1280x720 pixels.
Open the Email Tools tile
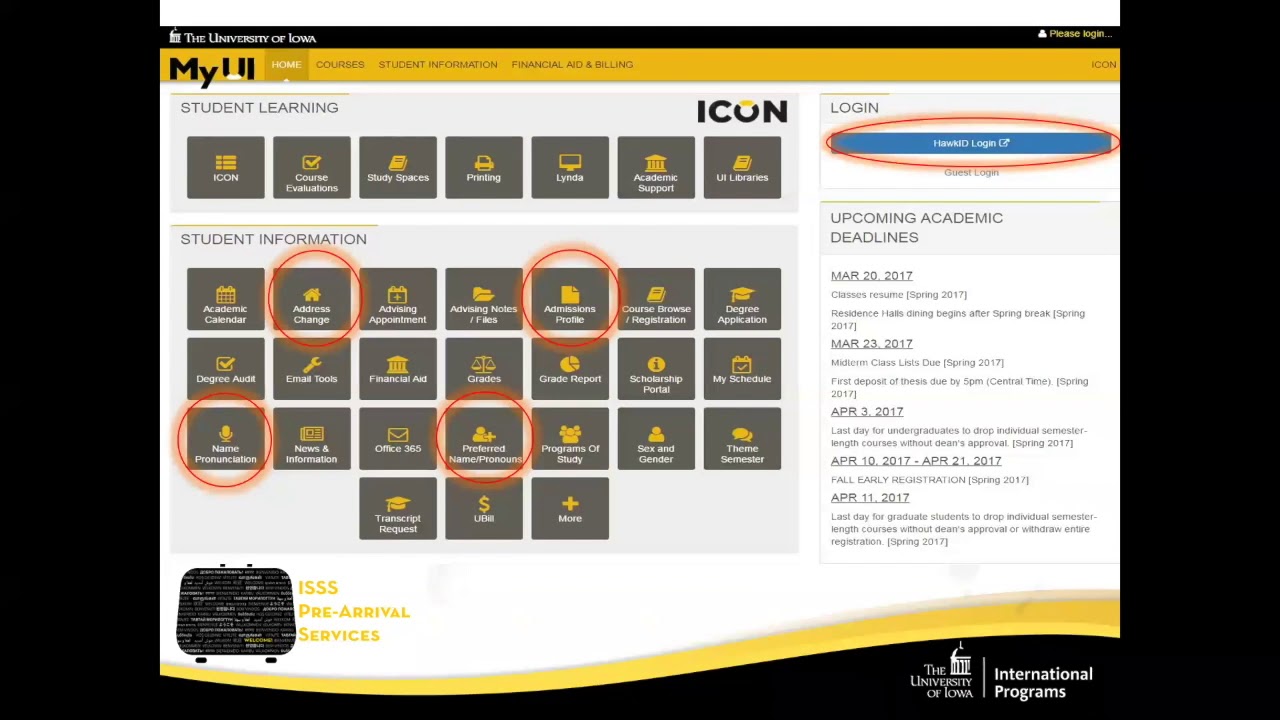pyautogui.click(x=312, y=369)
